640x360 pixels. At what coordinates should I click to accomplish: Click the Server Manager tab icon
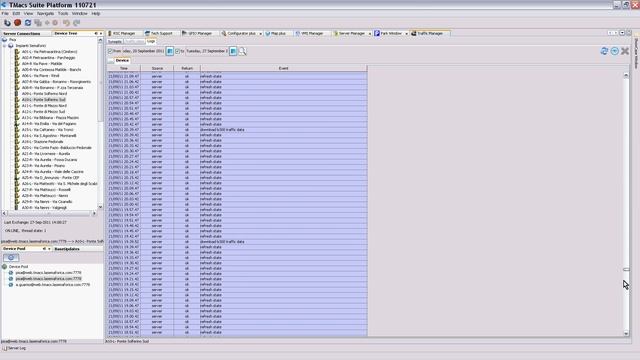(336, 33)
